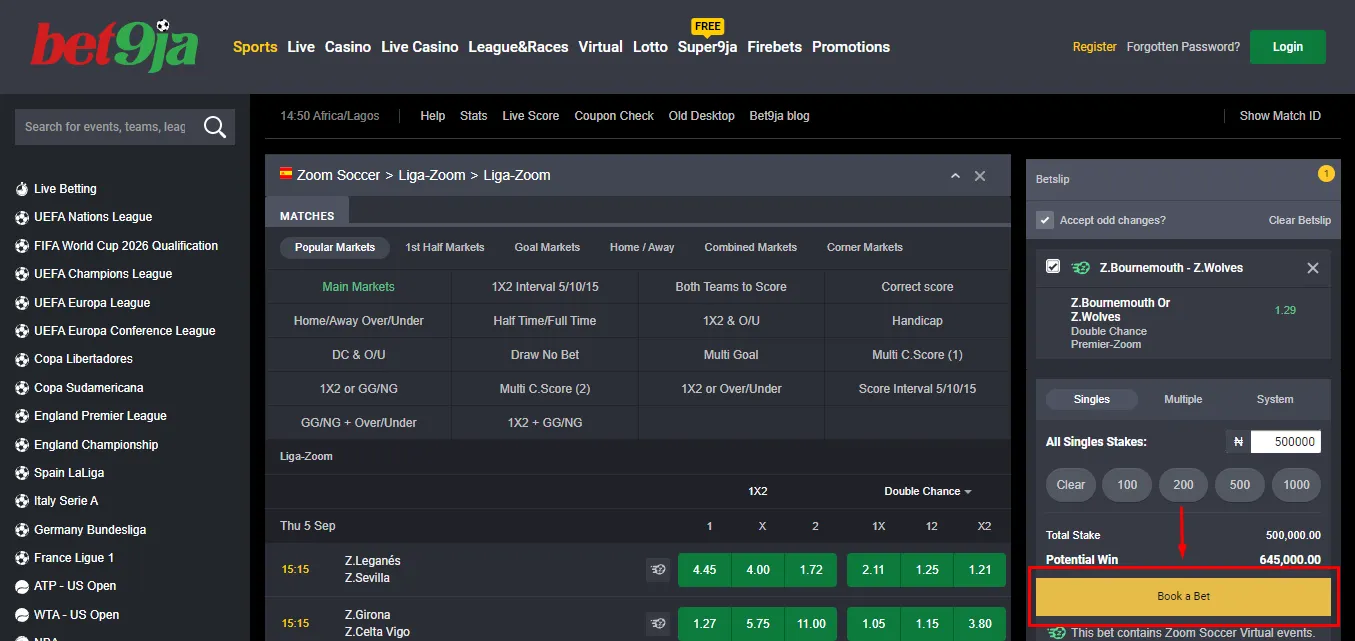Click the search magnifier icon
Image resolution: width=1355 pixels, height=641 pixels.
214,127
